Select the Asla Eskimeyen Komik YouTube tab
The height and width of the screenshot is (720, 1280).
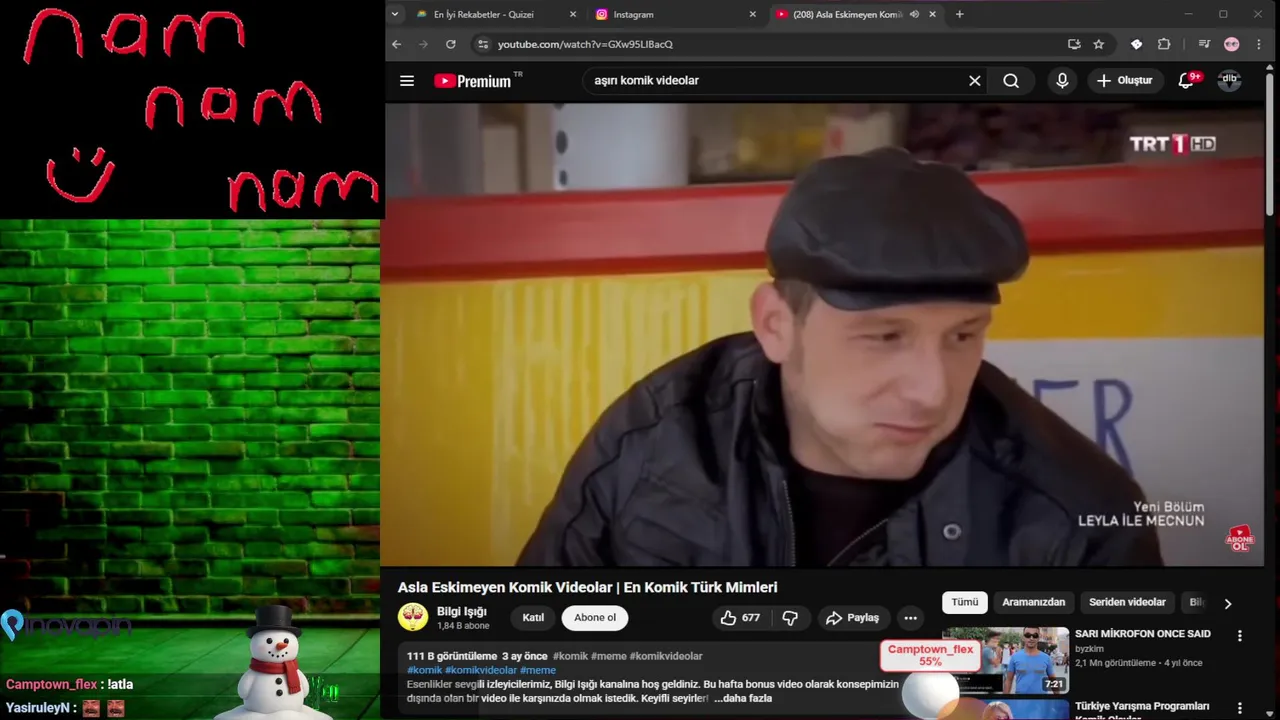tap(847, 14)
